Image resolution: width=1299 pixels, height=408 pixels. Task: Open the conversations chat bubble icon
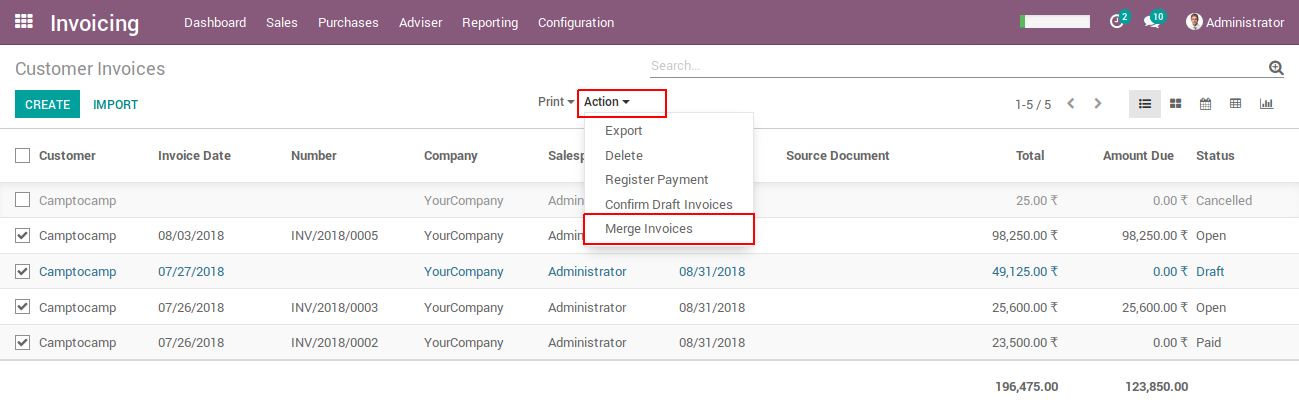coord(1151,22)
